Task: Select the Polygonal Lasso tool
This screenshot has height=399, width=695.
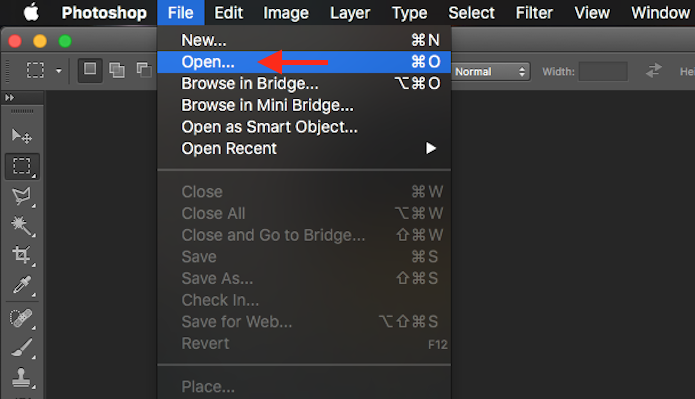Action: [22, 196]
